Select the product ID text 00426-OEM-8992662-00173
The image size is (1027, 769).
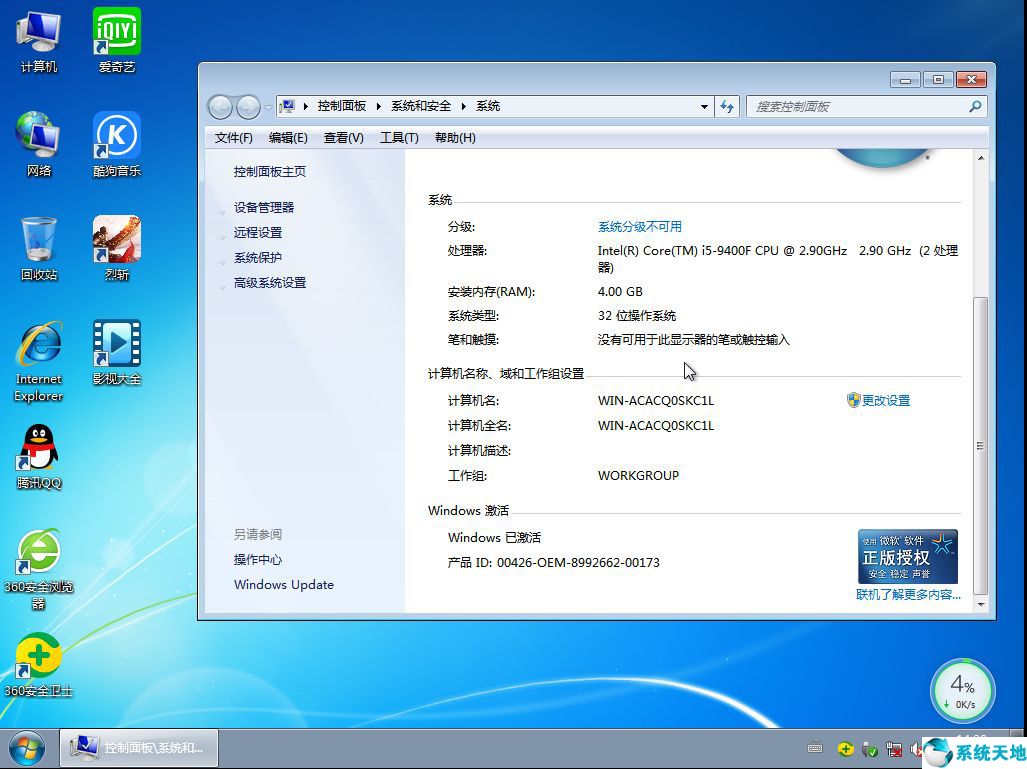click(578, 563)
